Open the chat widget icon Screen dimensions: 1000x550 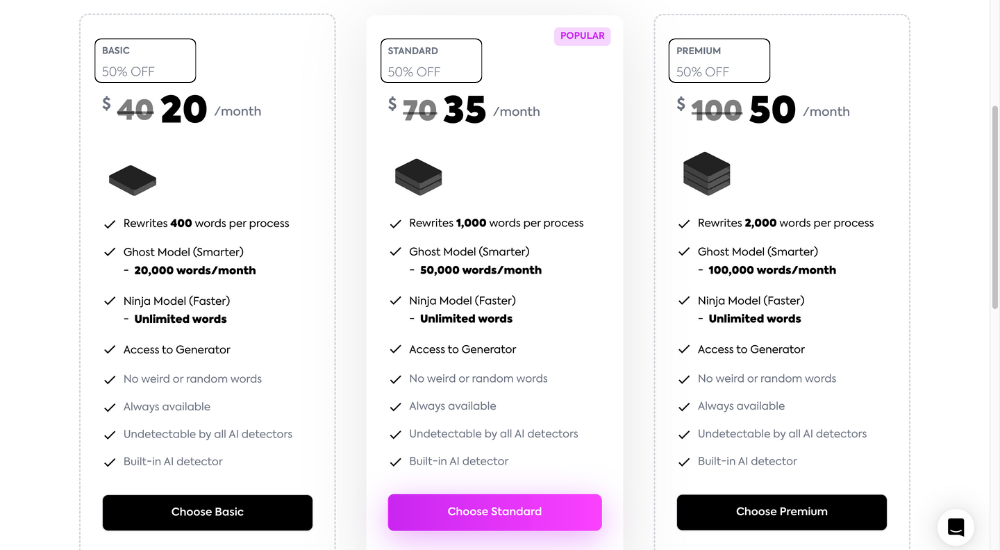(x=955, y=527)
